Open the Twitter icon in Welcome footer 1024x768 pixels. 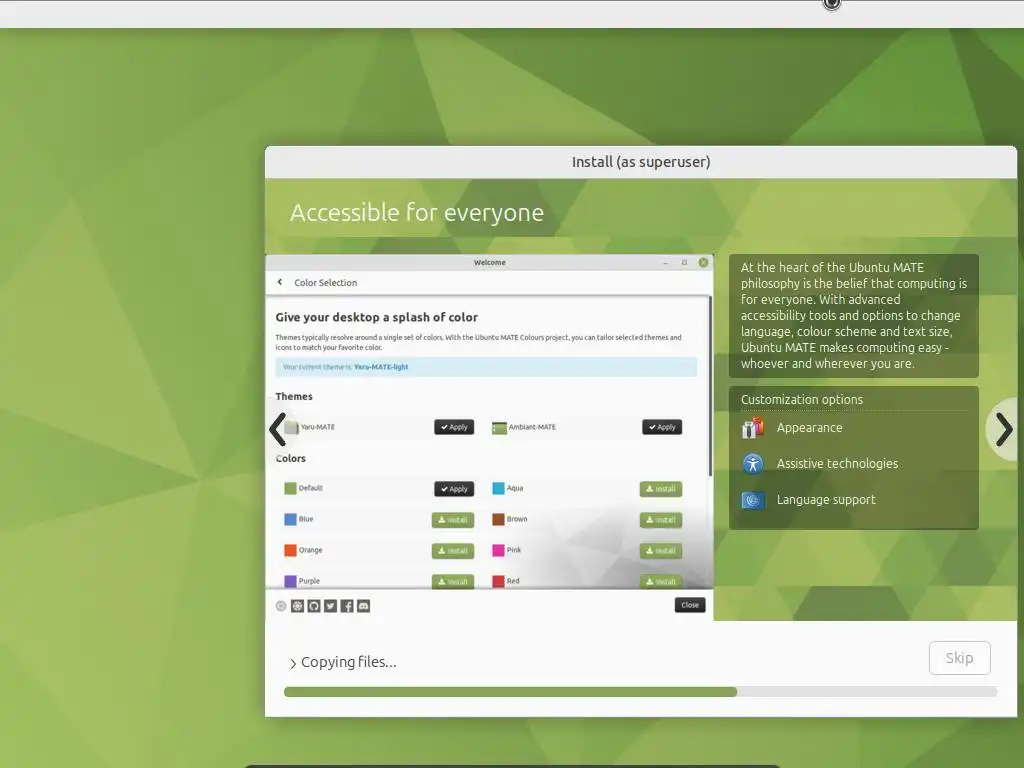tap(330, 606)
